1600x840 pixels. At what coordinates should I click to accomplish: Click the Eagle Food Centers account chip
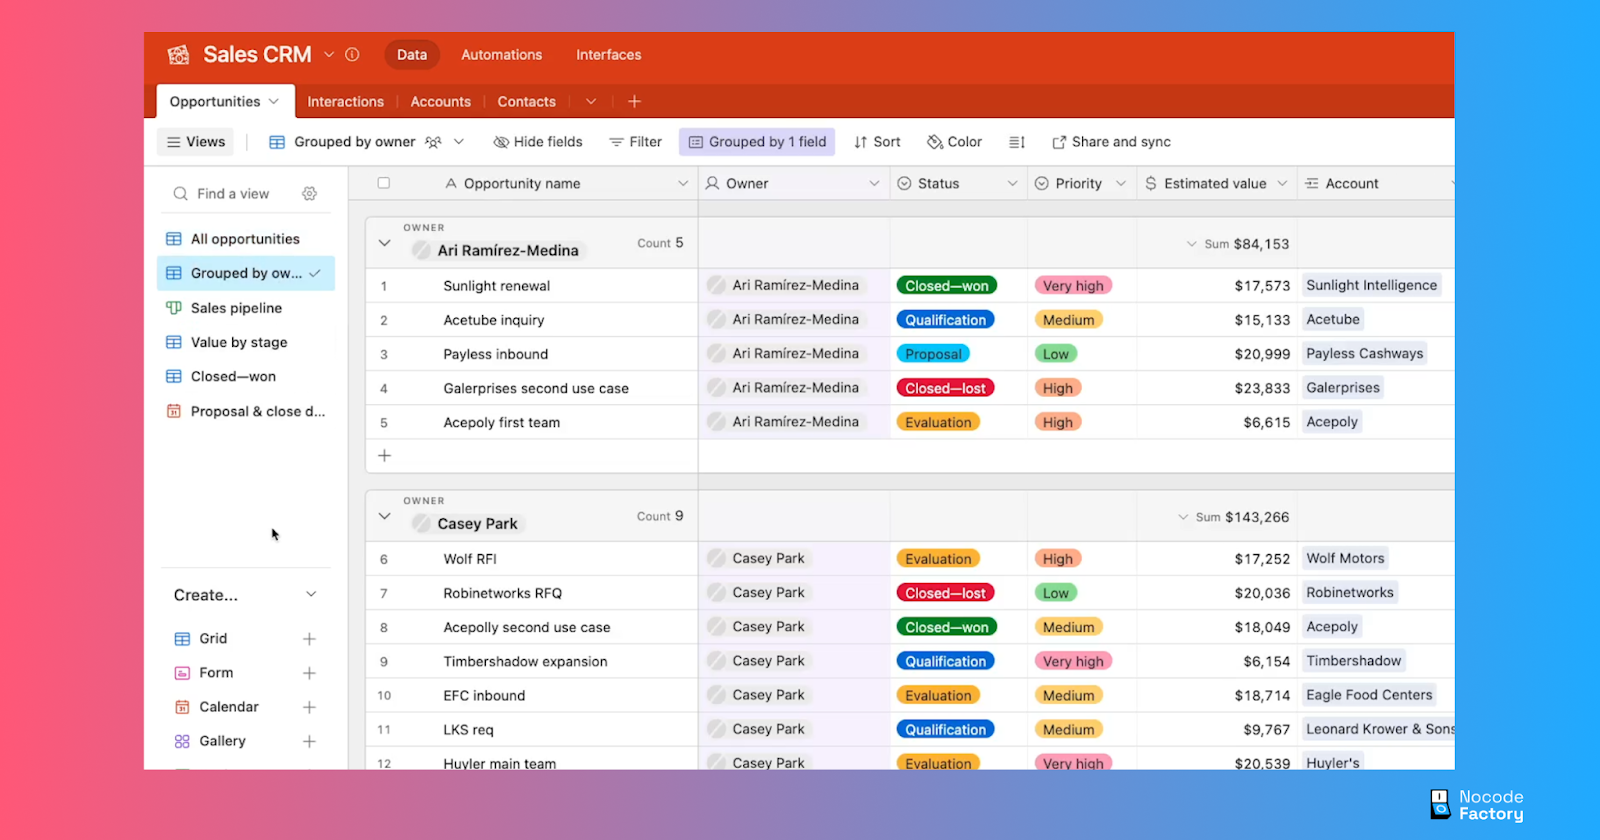(1369, 695)
